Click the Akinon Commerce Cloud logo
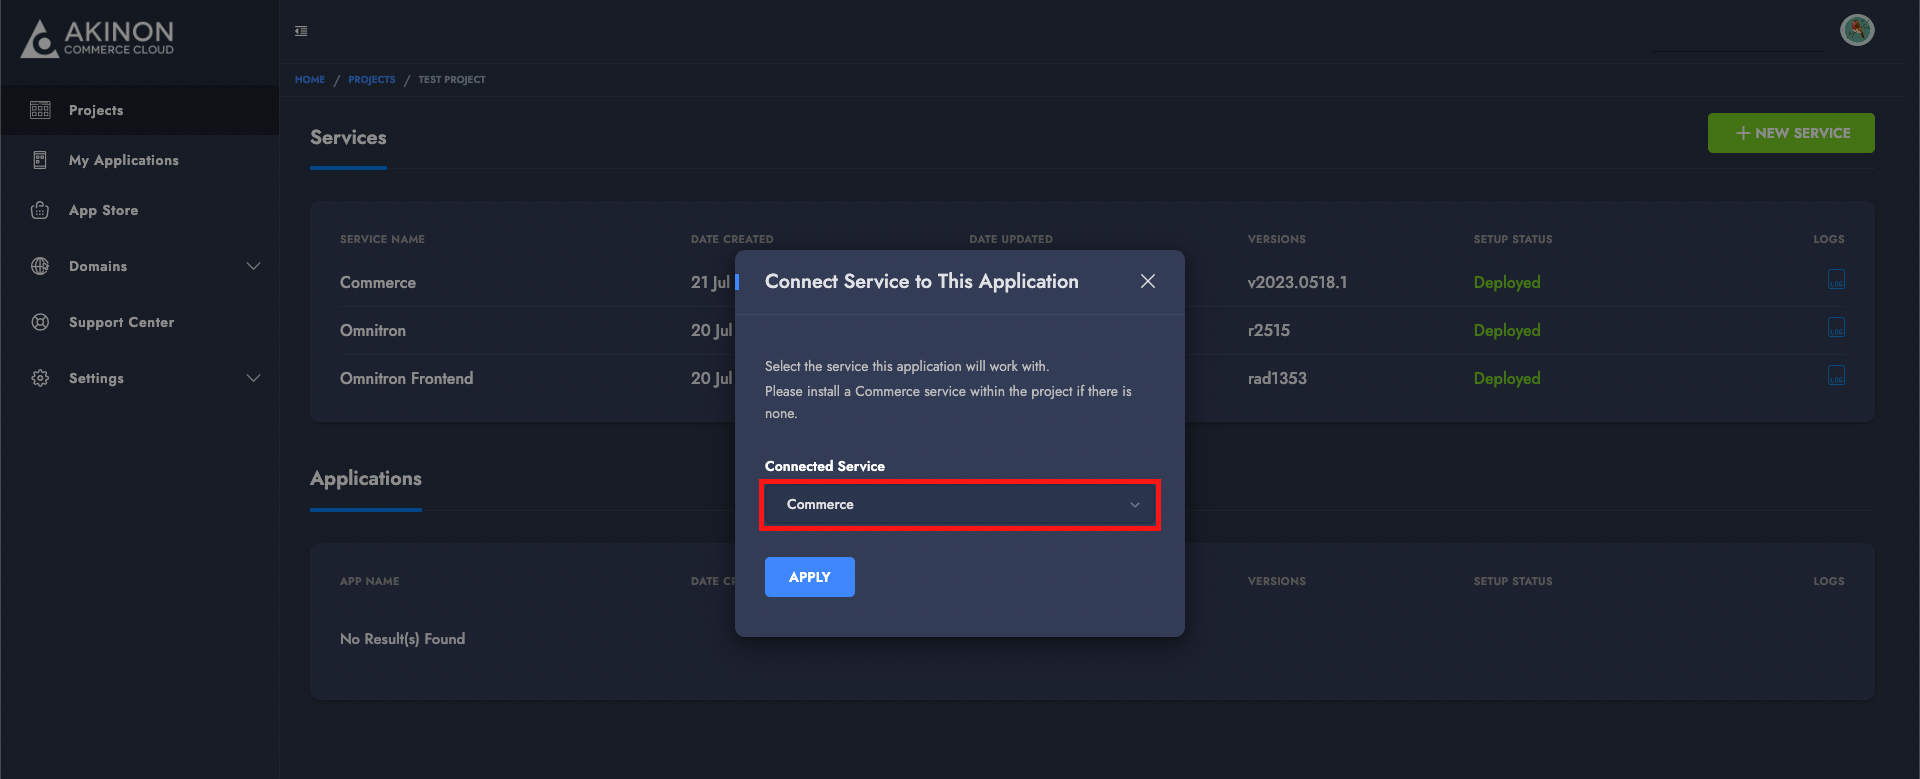This screenshot has height=779, width=1920. point(98,38)
